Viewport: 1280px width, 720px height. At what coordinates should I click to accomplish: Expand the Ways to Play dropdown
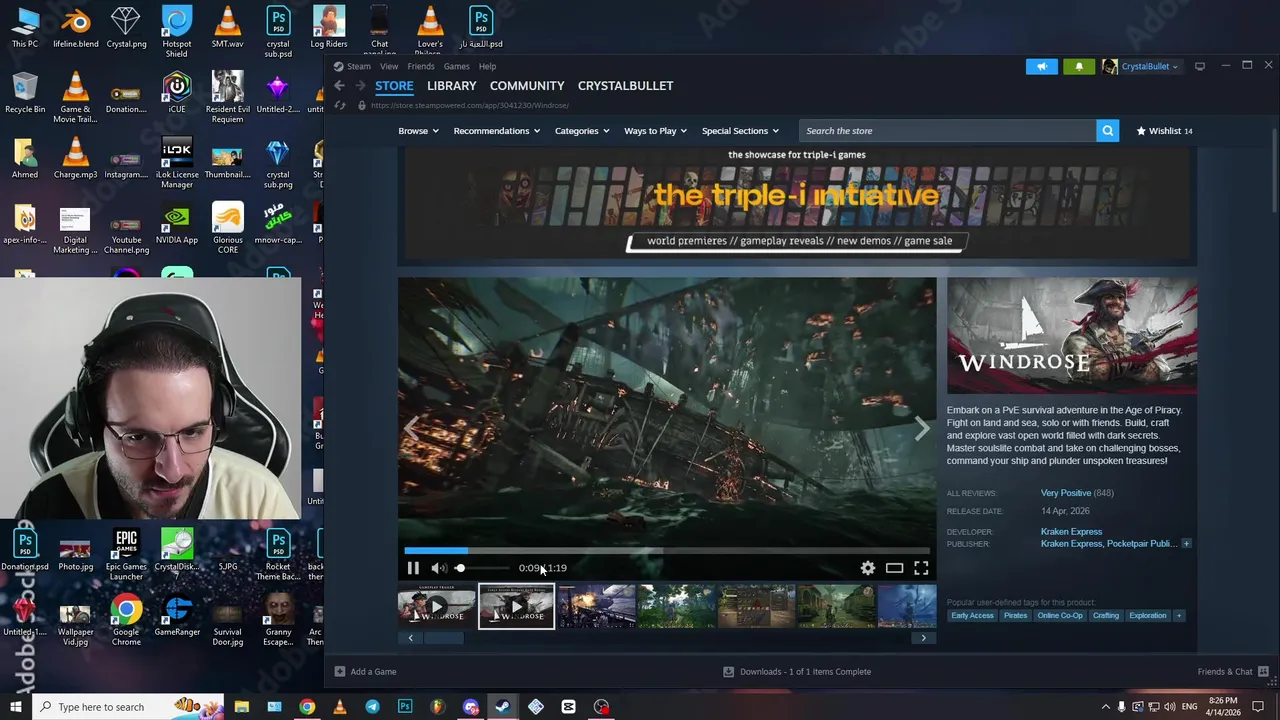(x=655, y=131)
